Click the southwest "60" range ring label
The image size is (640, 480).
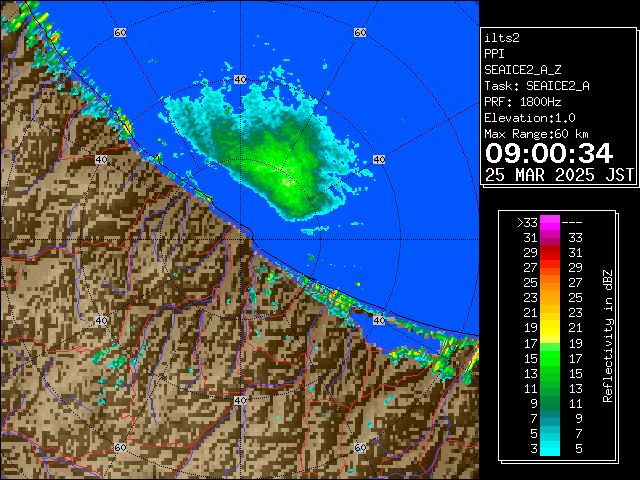pos(120,447)
